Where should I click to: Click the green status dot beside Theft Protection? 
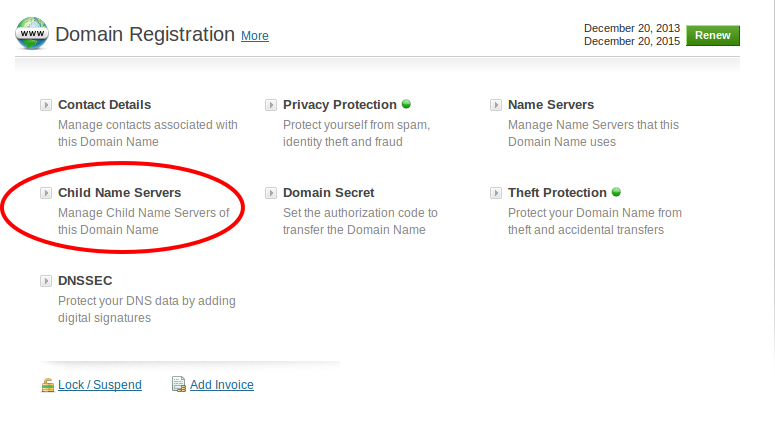point(616,192)
